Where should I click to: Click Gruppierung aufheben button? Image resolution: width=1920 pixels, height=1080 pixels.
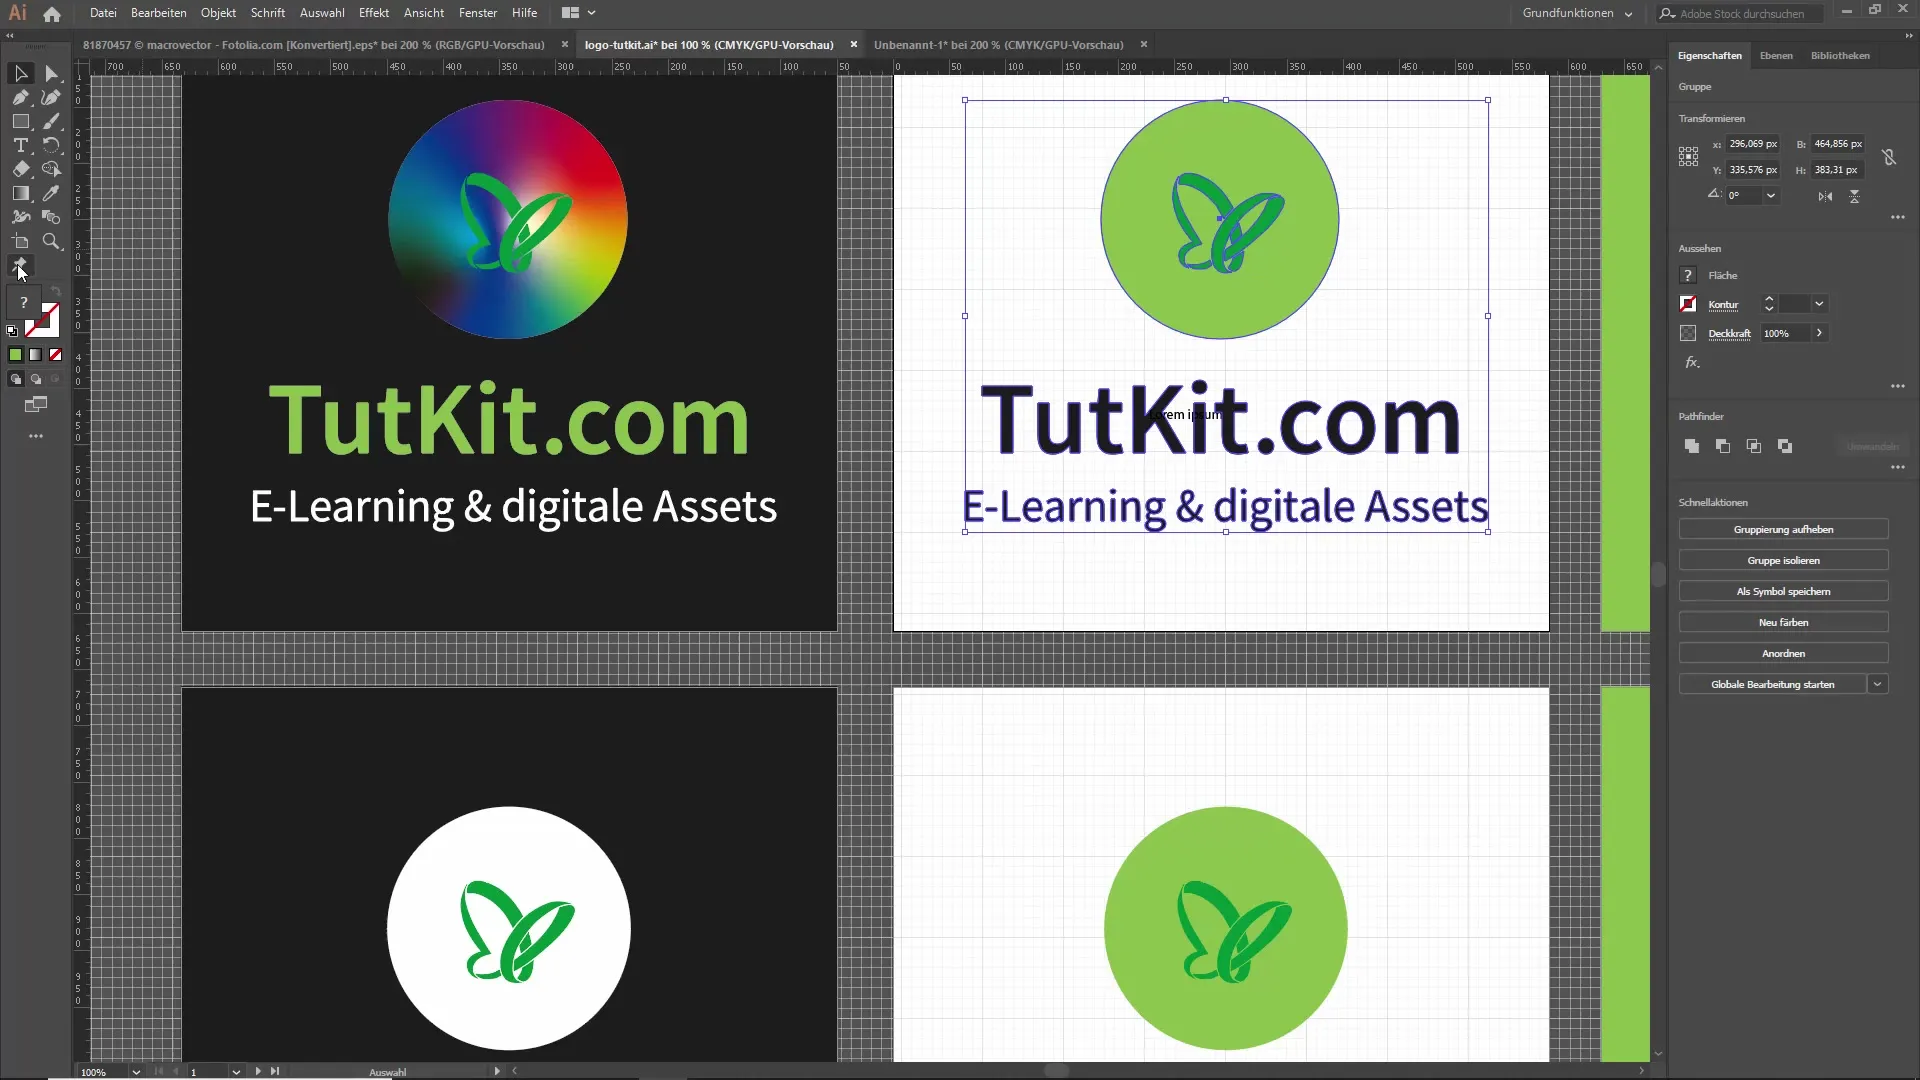[x=1783, y=529]
